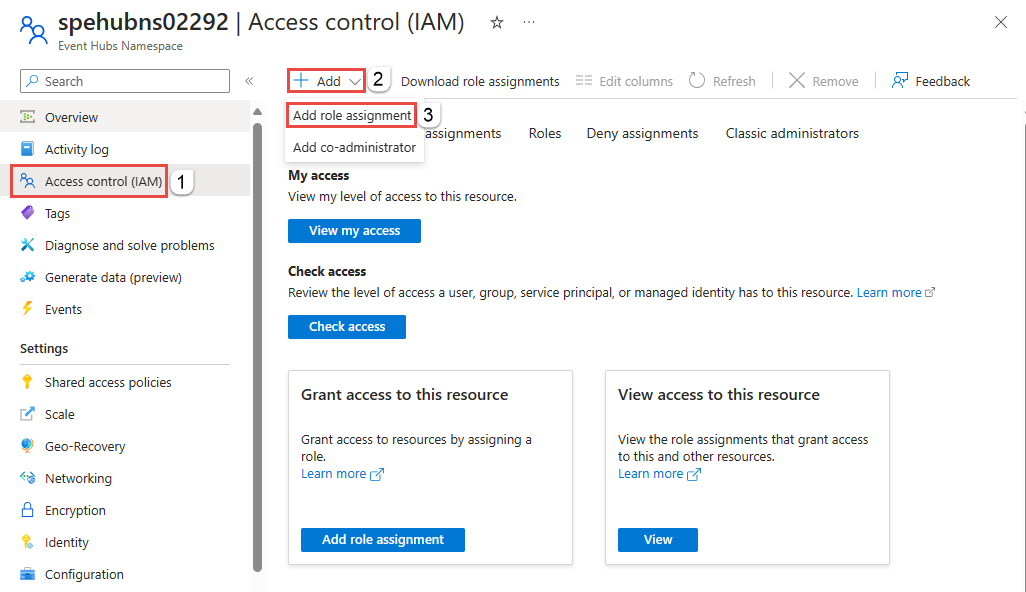Switch to the Roles tab
Viewport: 1026px width, 592px height.
(x=545, y=133)
